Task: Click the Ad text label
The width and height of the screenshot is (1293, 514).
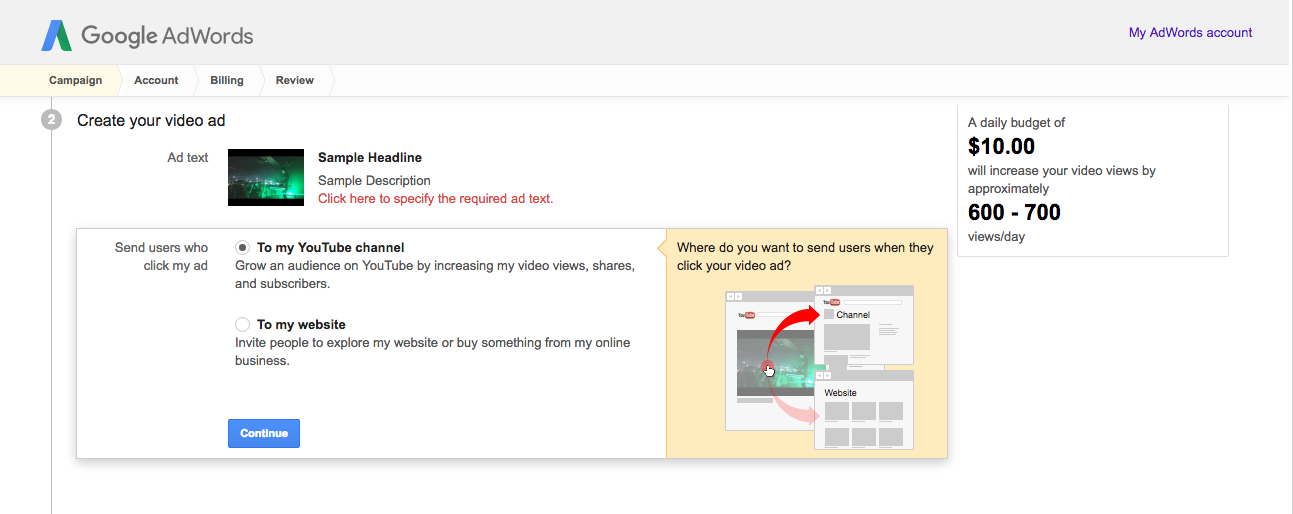Action: tap(188, 157)
